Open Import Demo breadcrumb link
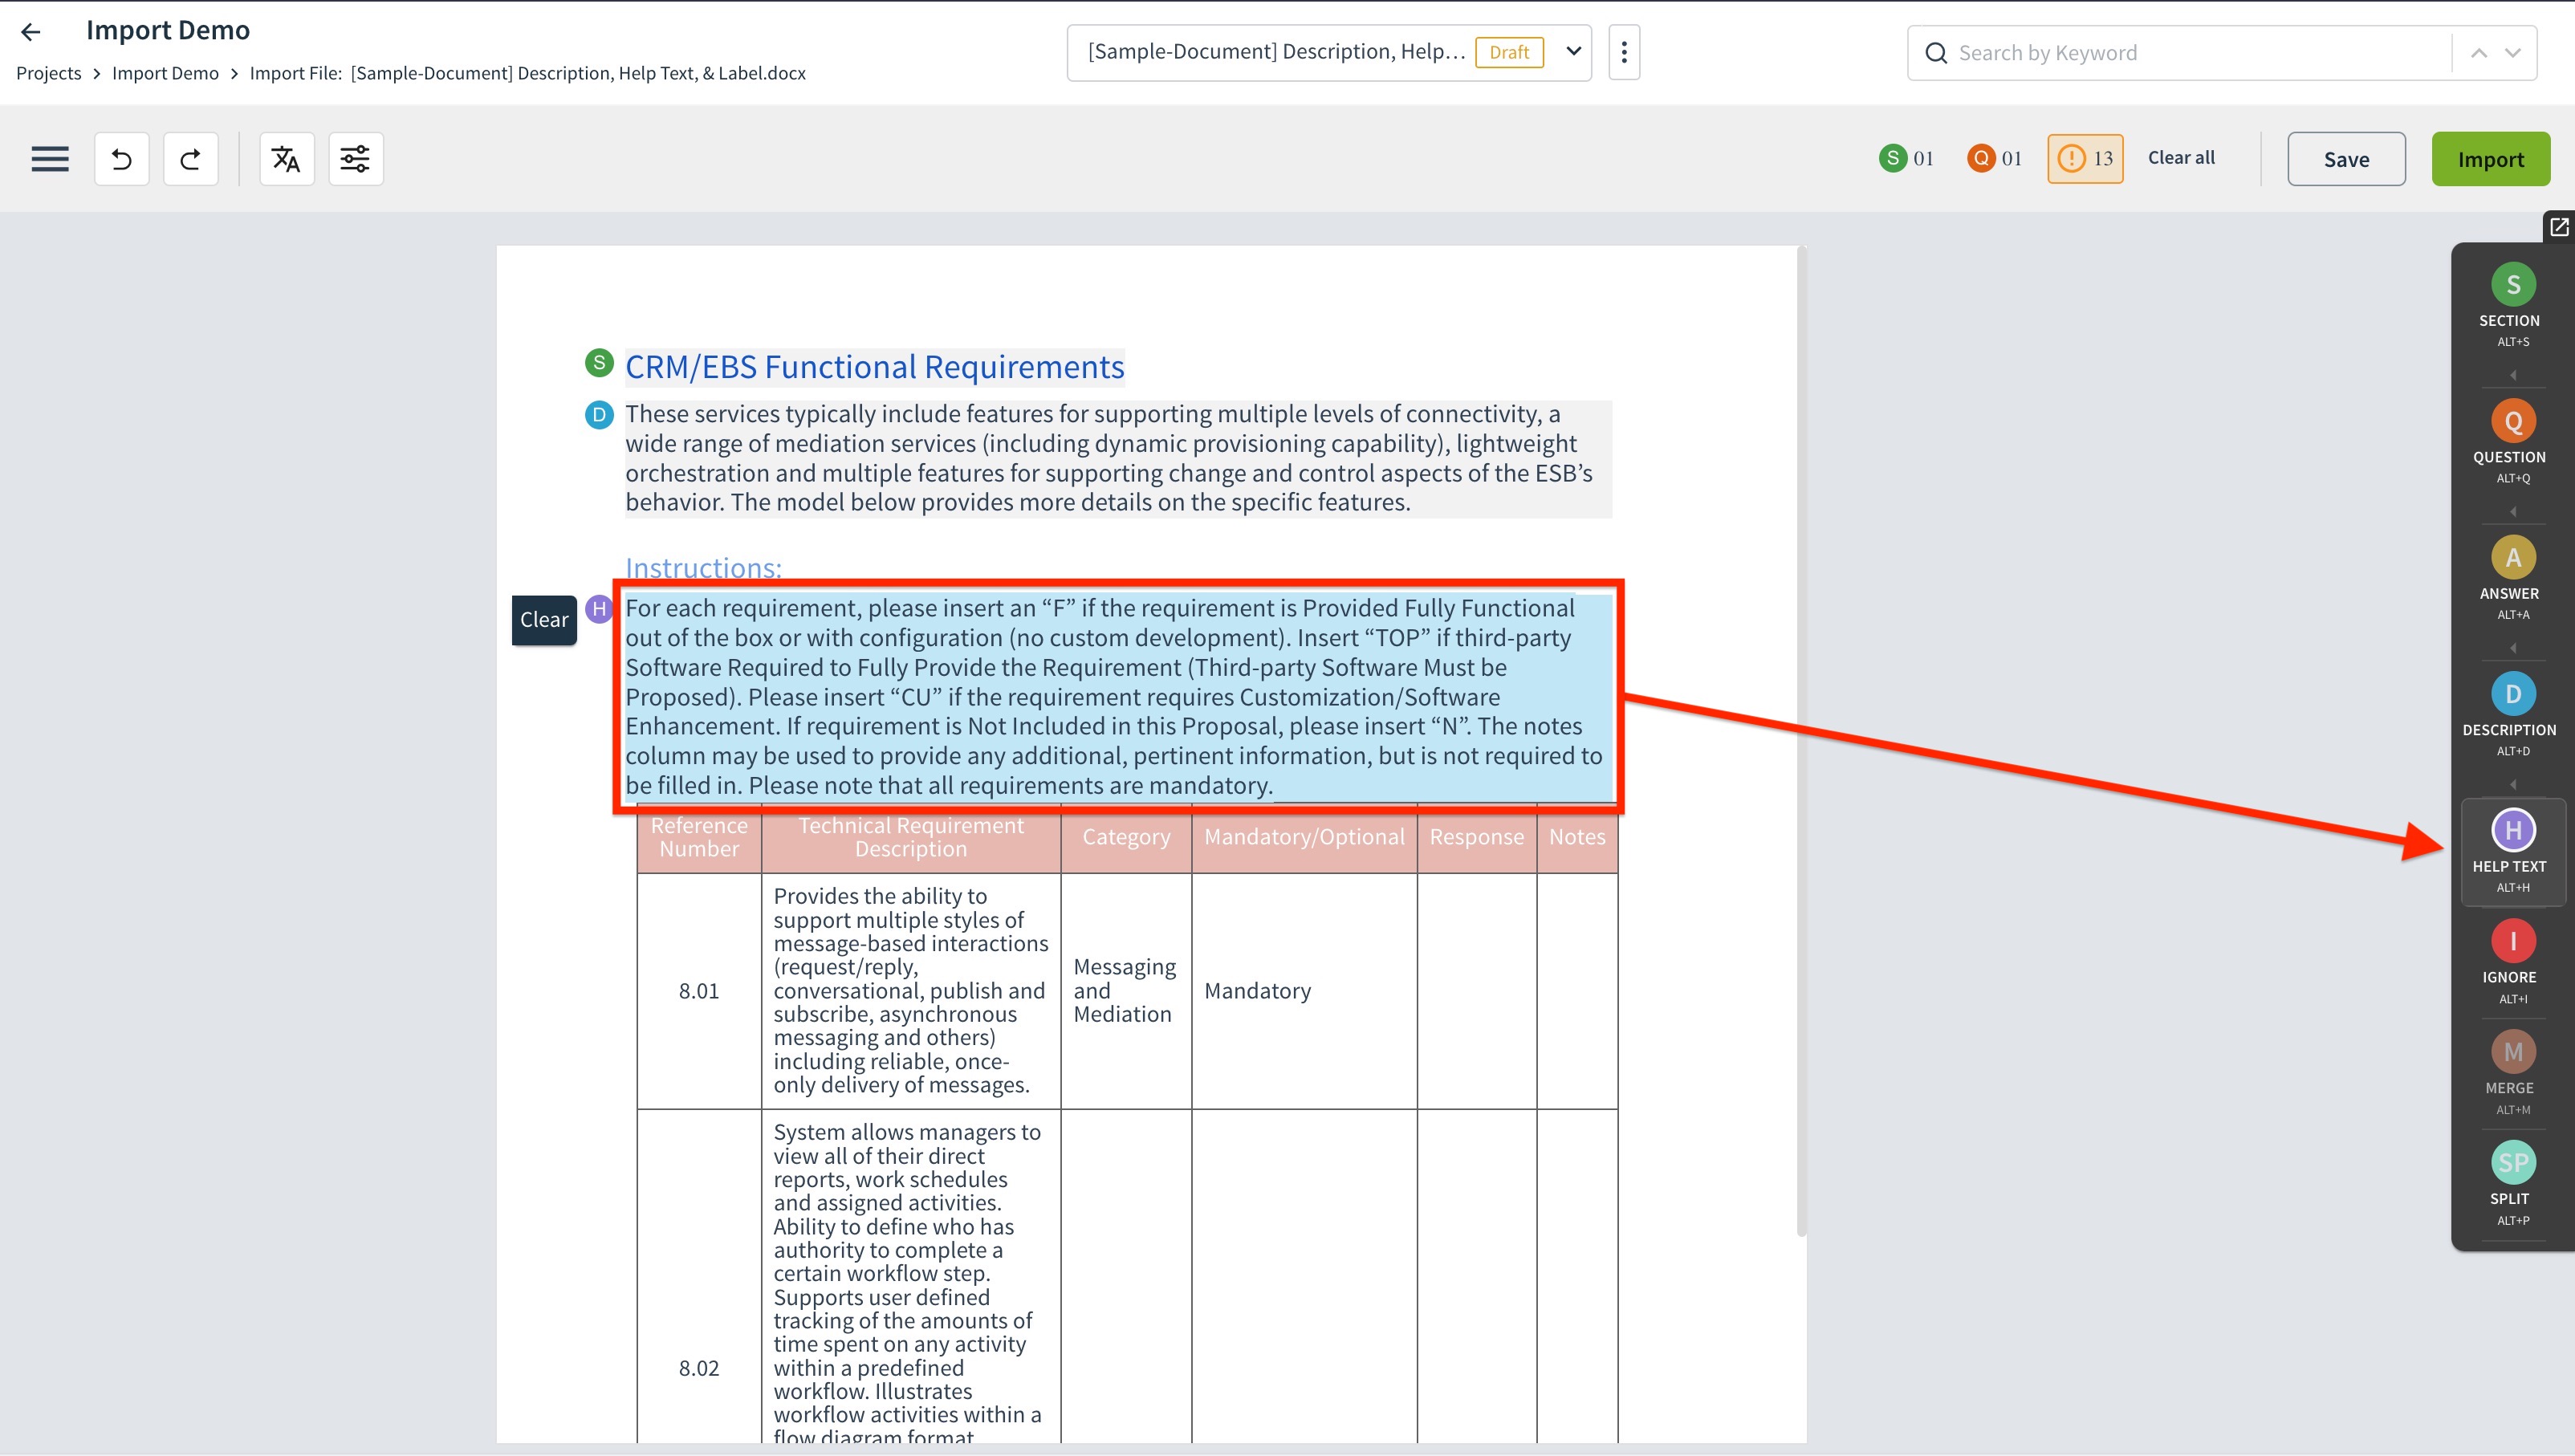The image size is (2575, 1456). [x=165, y=73]
